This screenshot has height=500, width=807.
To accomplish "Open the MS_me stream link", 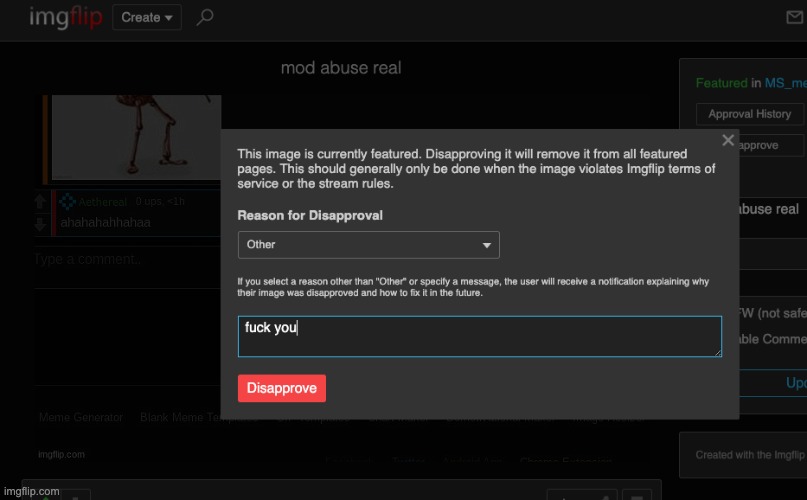I will [785, 83].
